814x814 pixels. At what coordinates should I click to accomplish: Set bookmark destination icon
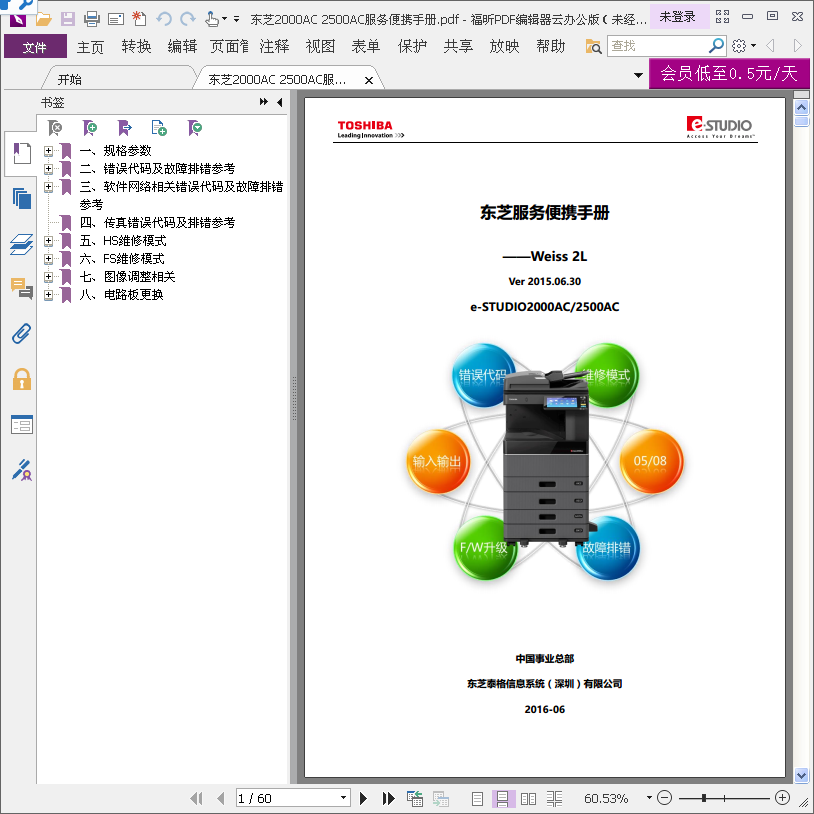point(125,128)
